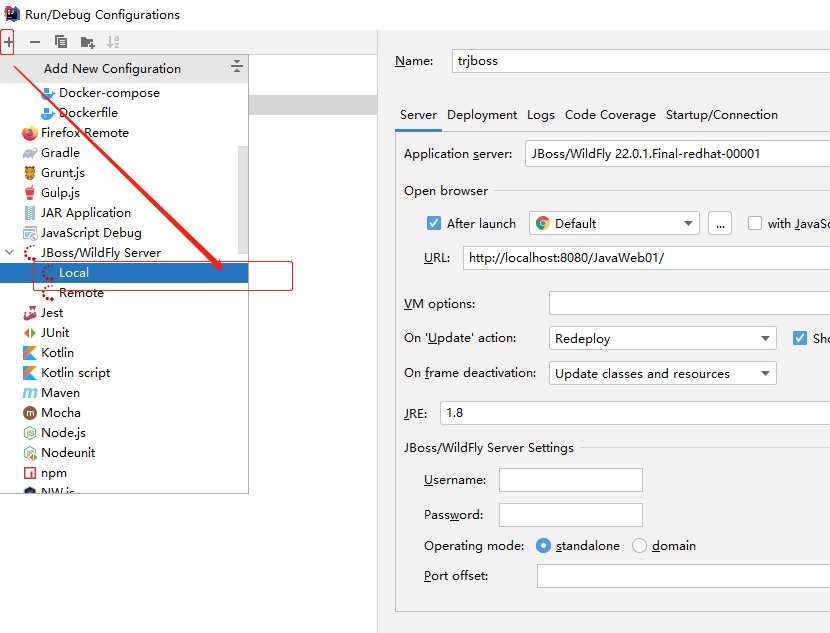The height and width of the screenshot is (633, 830).
Task: Enable the with JavaScript debugger checkbox
Action: (754, 223)
